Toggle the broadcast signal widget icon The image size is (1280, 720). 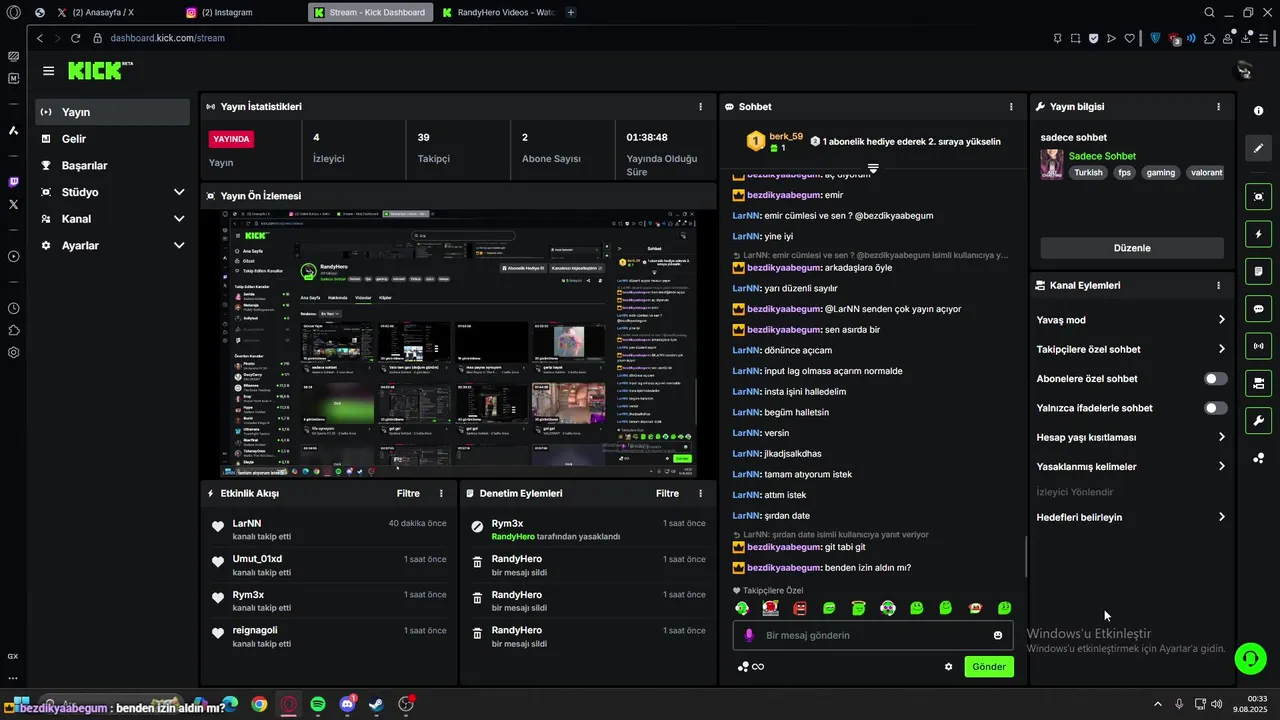pos(1258,346)
